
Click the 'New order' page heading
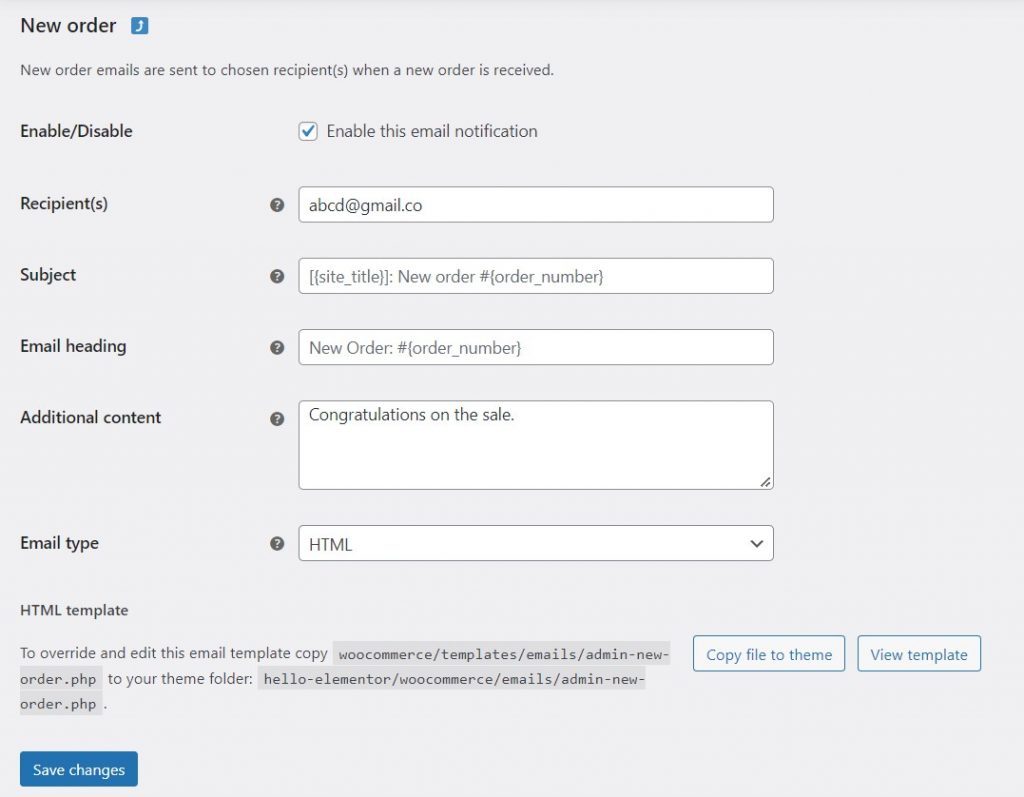[x=69, y=25]
